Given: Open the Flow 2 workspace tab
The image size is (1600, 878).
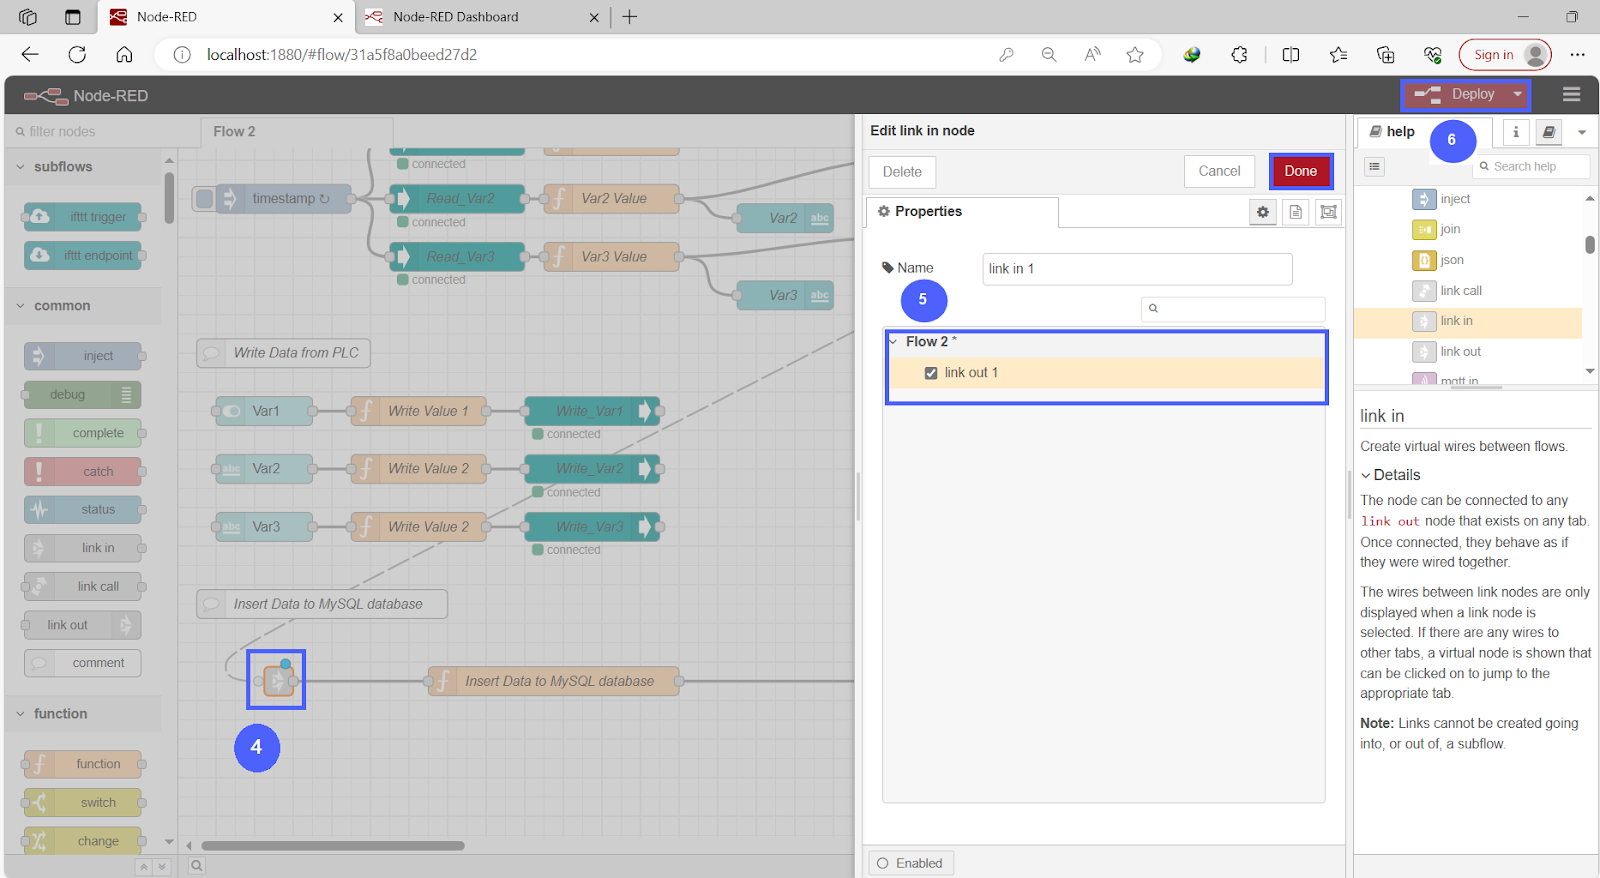Looking at the screenshot, I should coord(297,132).
